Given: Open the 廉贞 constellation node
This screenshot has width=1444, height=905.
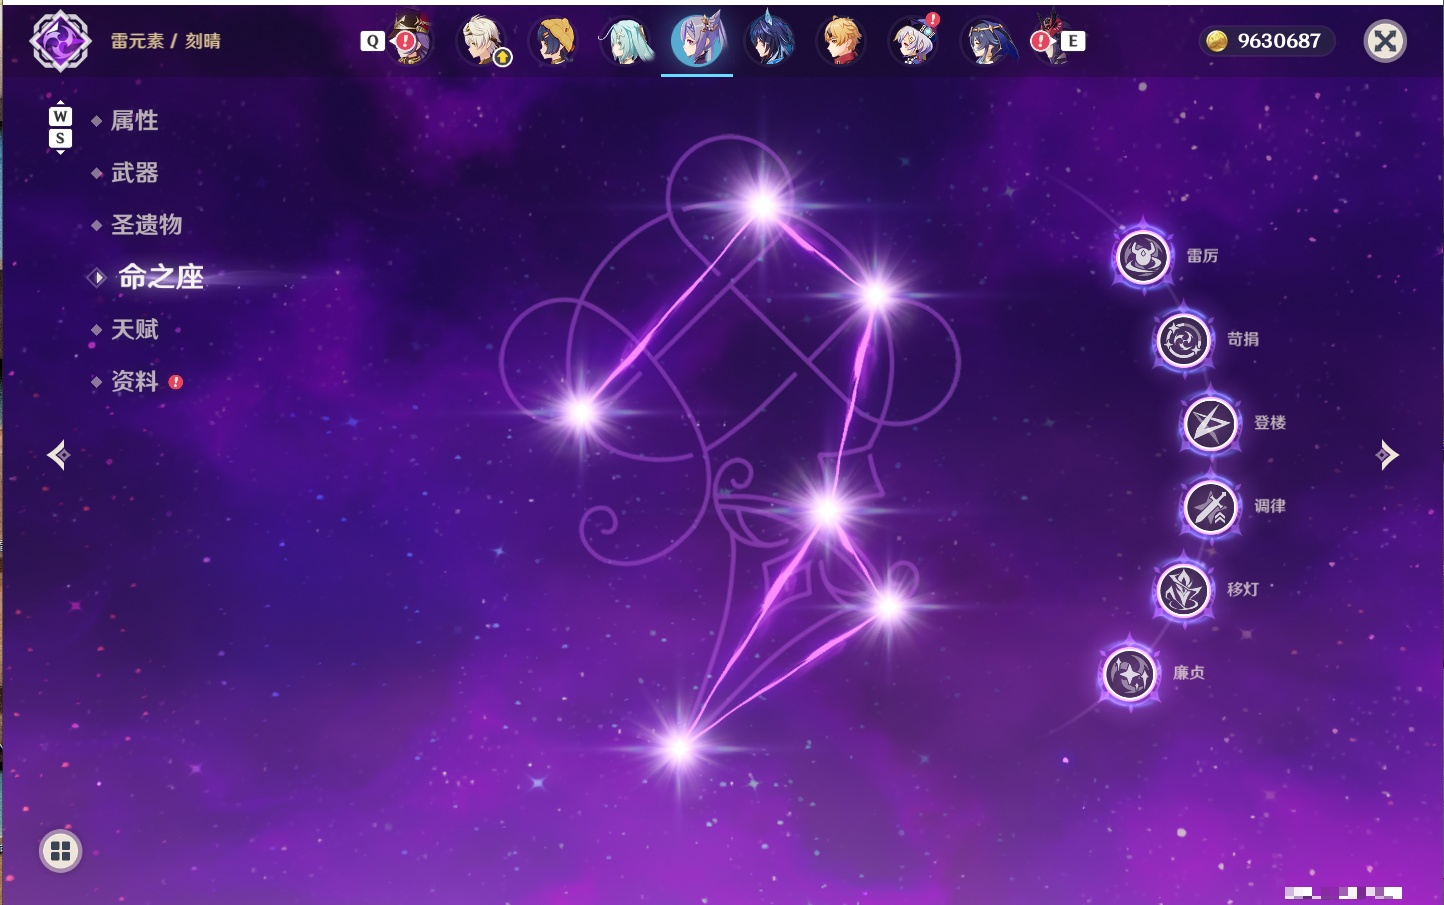Looking at the screenshot, I should [x=1130, y=673].
